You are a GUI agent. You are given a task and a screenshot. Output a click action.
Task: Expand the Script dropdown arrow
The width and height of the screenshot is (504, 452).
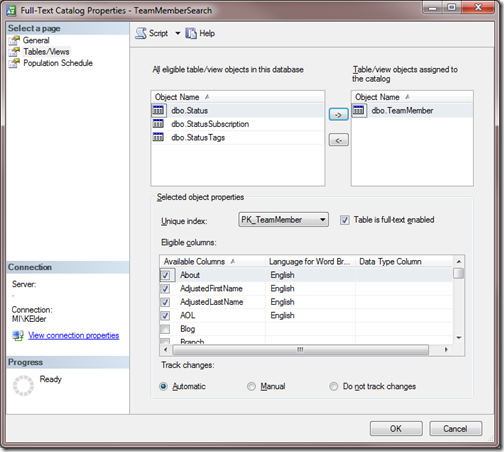coord(178,33)
